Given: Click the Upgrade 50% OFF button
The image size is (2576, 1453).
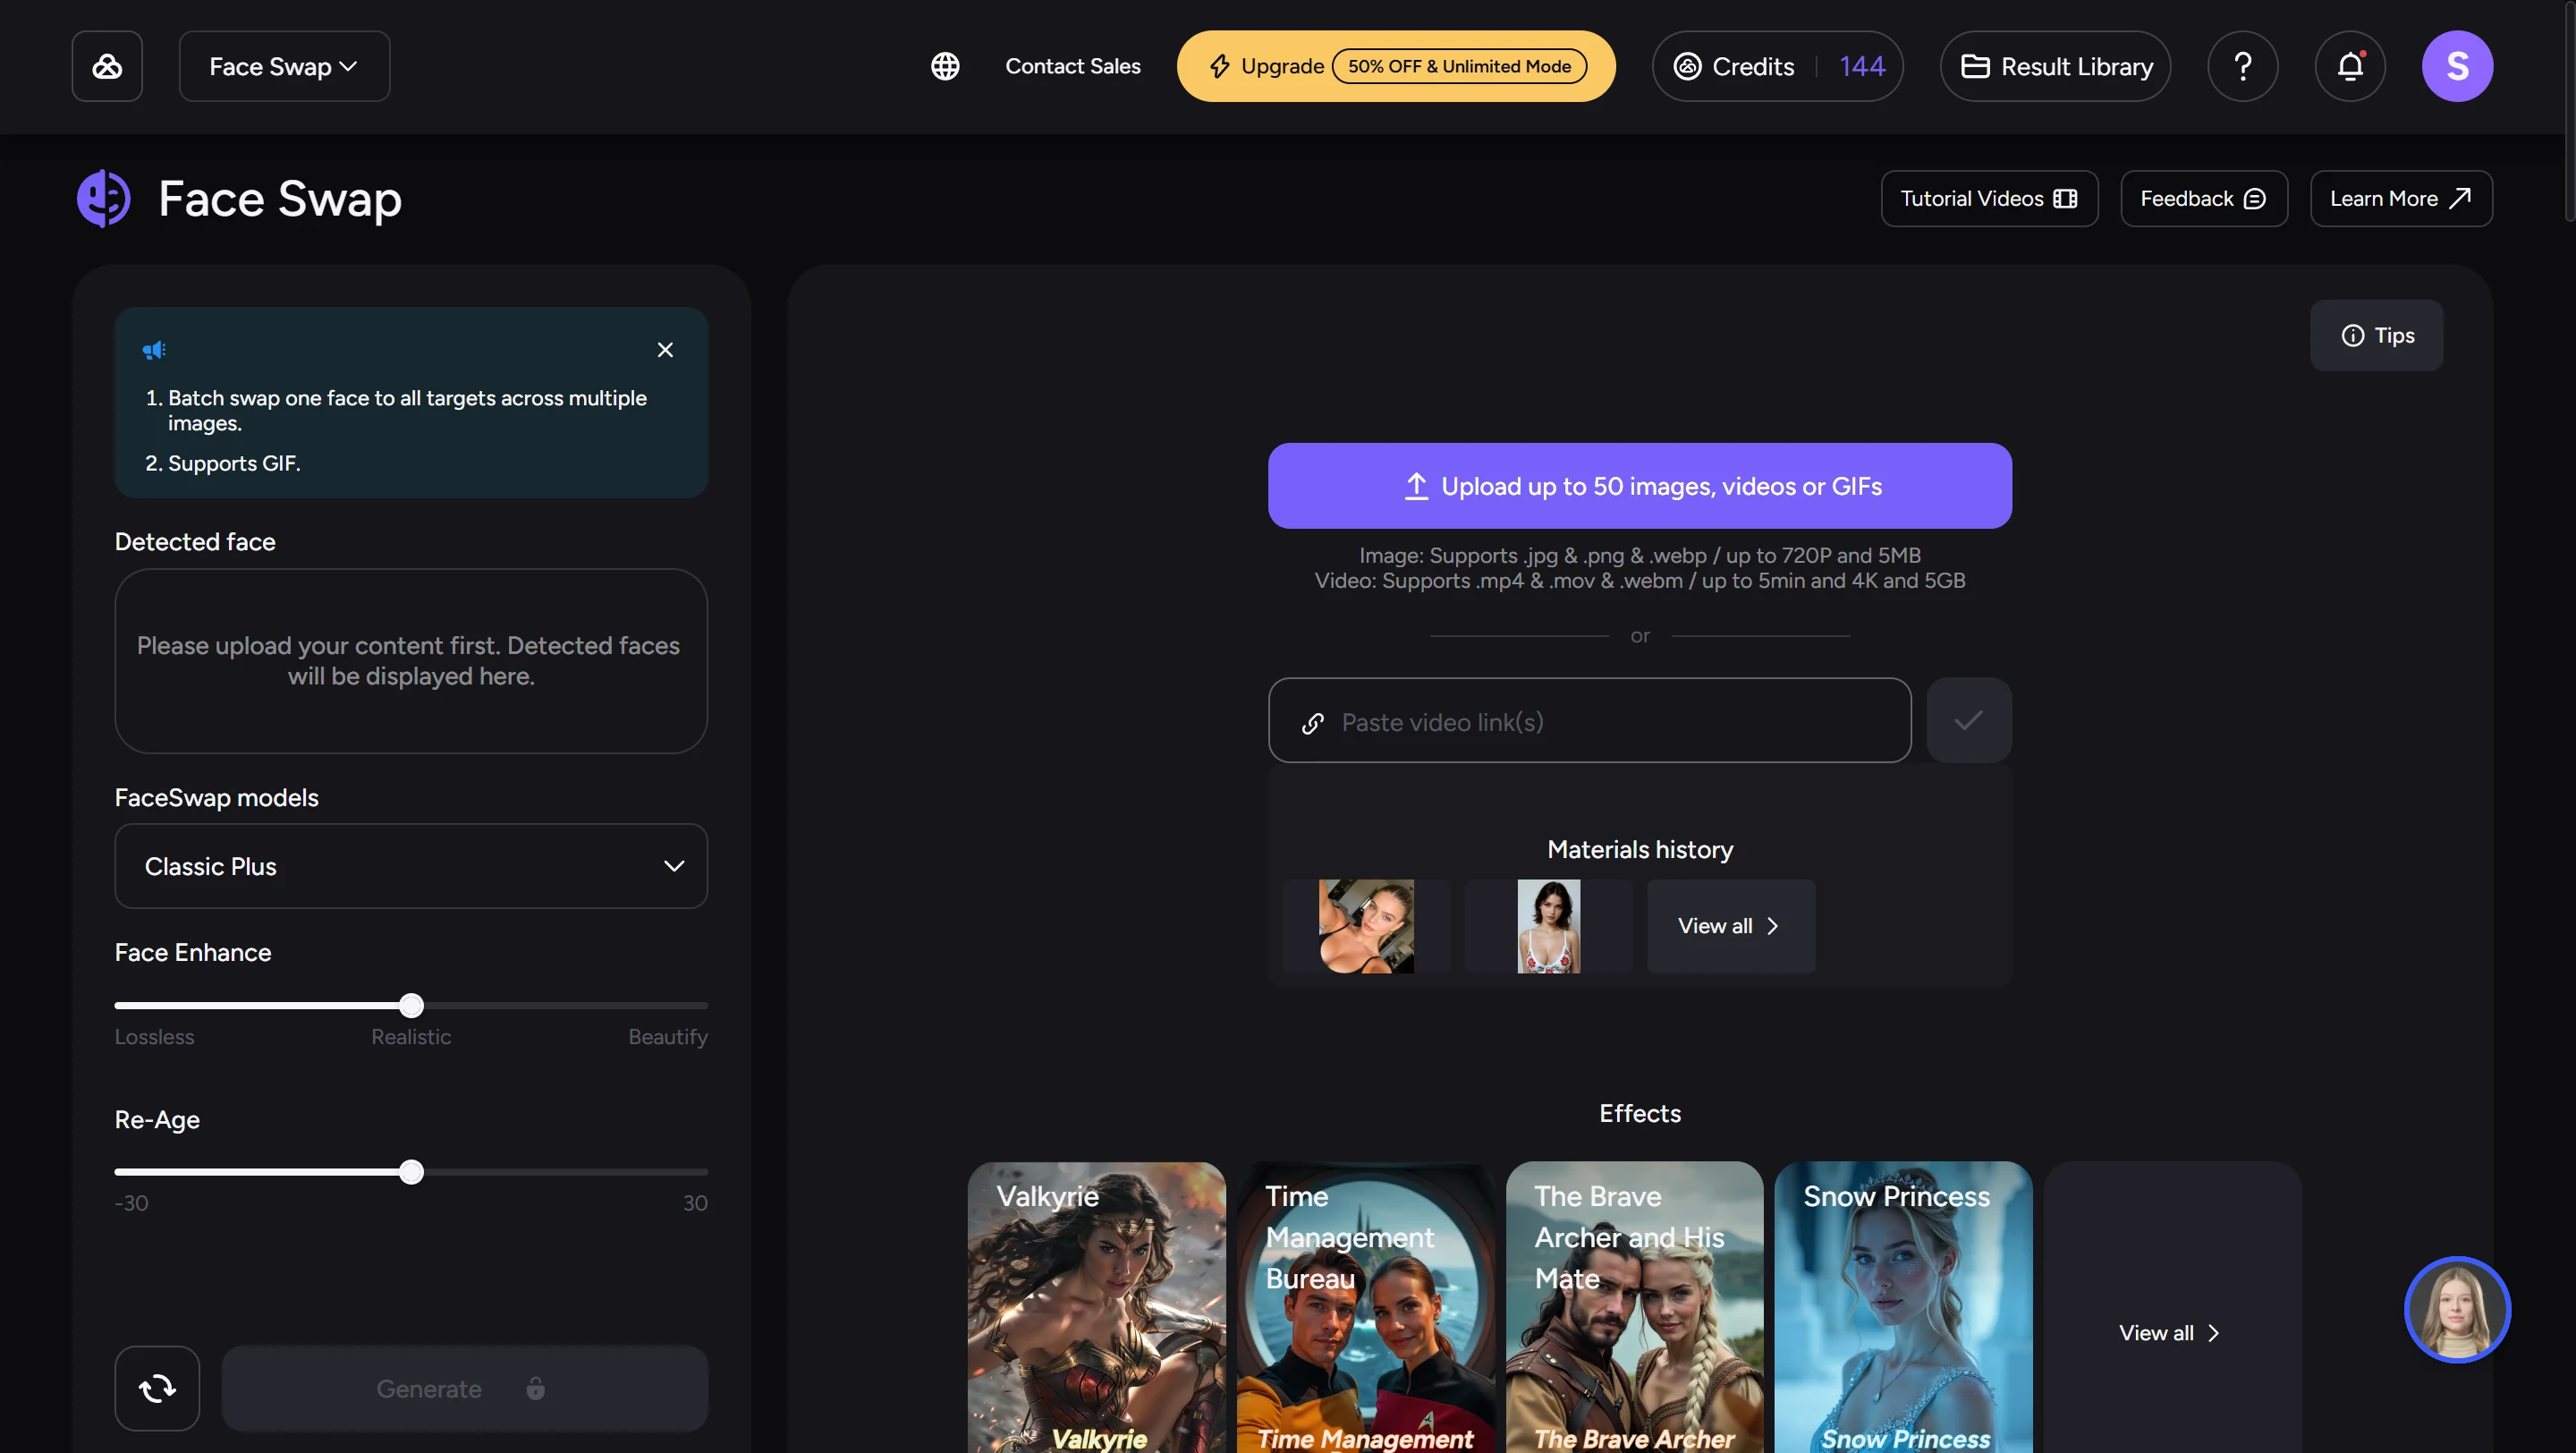Looking at the screenshot, I should [1395, 66].
